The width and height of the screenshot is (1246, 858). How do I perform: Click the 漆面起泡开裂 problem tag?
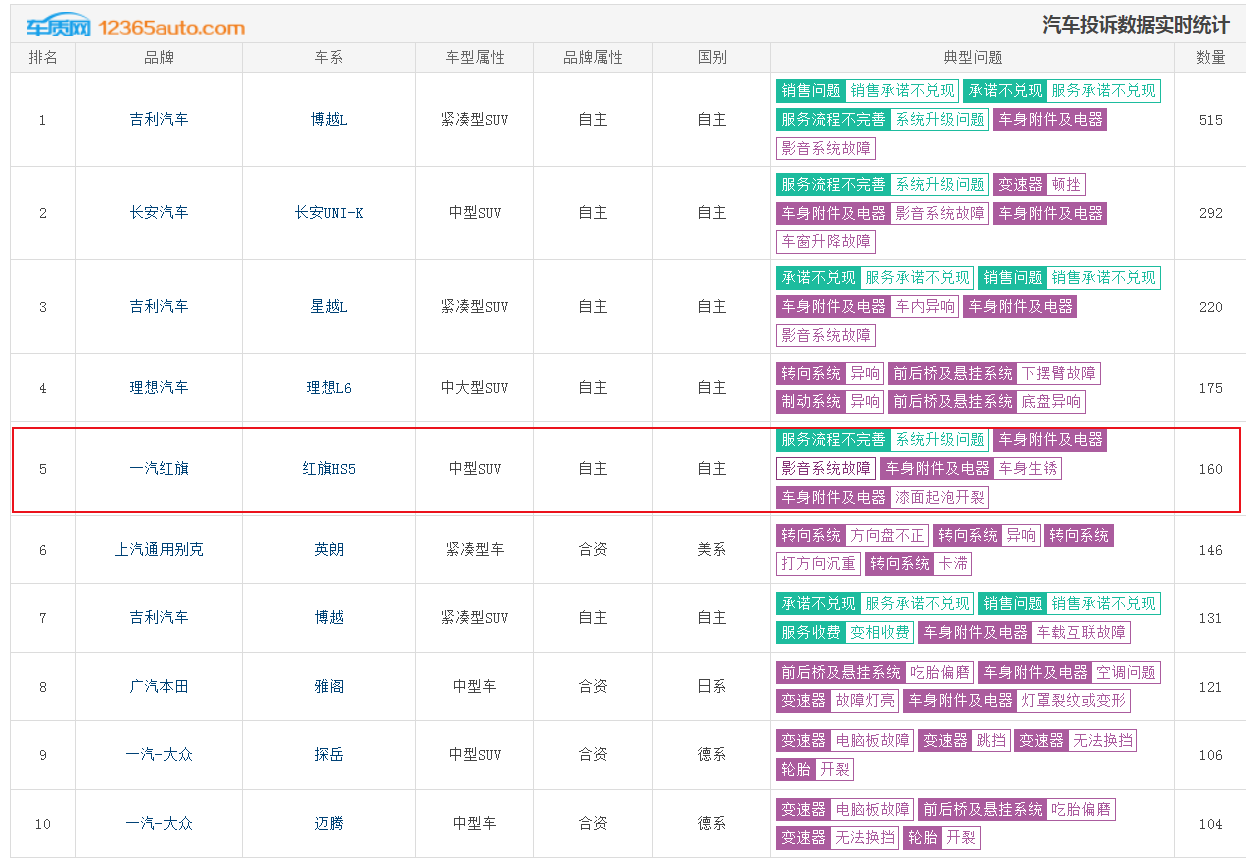point(940,497)
